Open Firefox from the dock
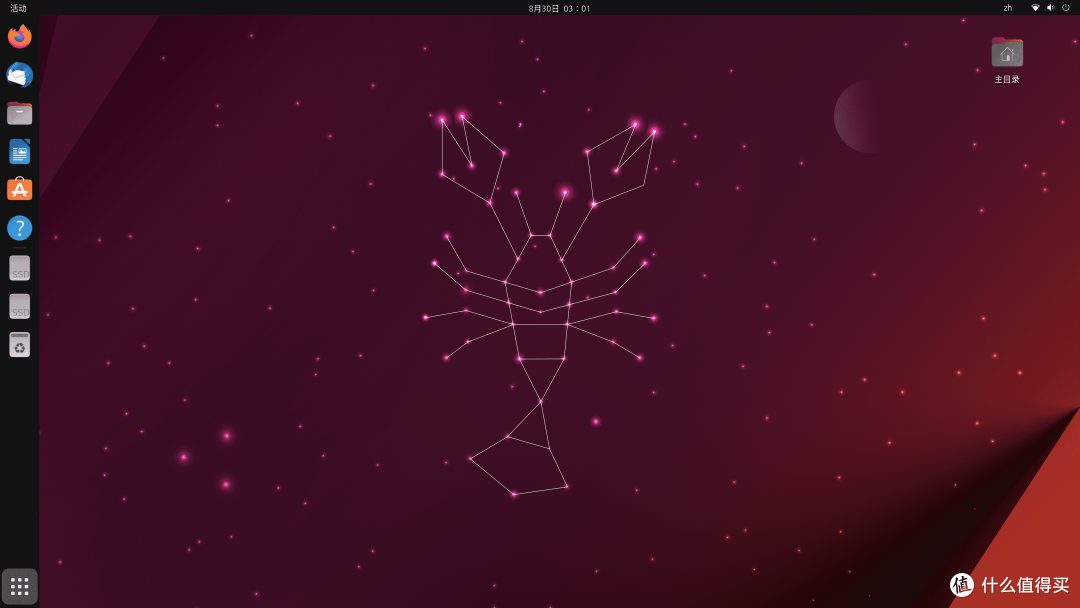Viewport: 1080px width, 608px height. (19, 36)
